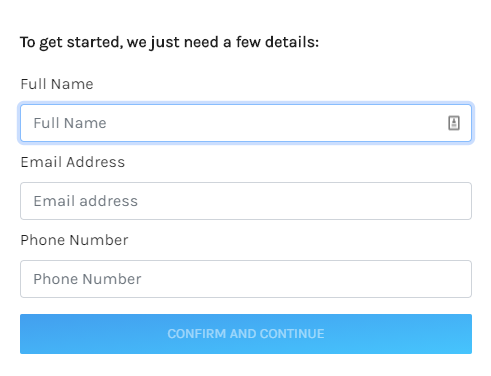
Task: Click the Full Name label above the field
Action: coord(57,84)
